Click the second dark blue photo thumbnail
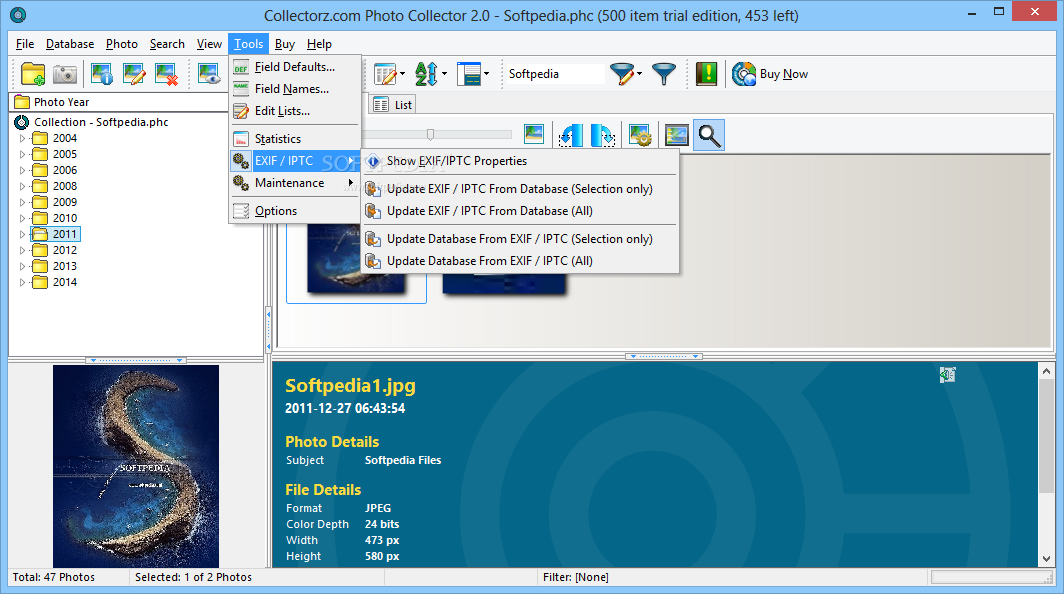 pyautogui.click(x=504, y=284)
